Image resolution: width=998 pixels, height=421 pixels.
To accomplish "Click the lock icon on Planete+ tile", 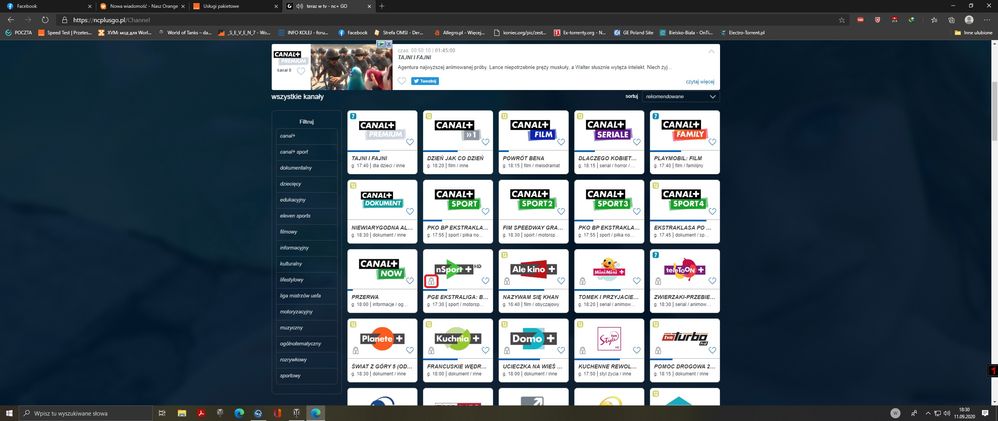I will tap(356, 352).
